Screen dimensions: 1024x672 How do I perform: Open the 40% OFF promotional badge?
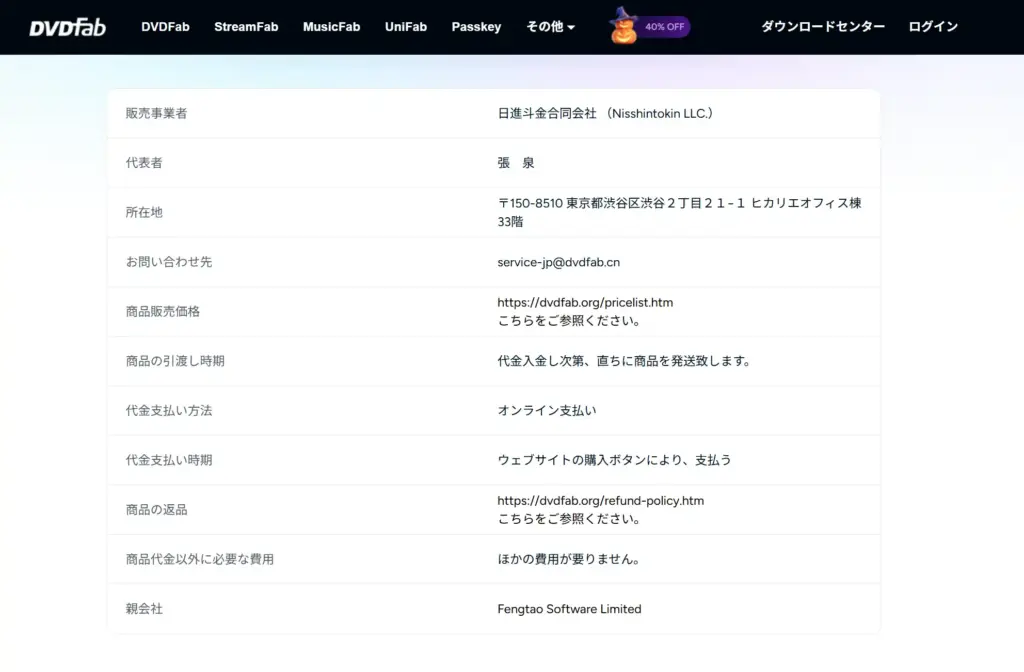pyautogui.click(x=662, y=27)
